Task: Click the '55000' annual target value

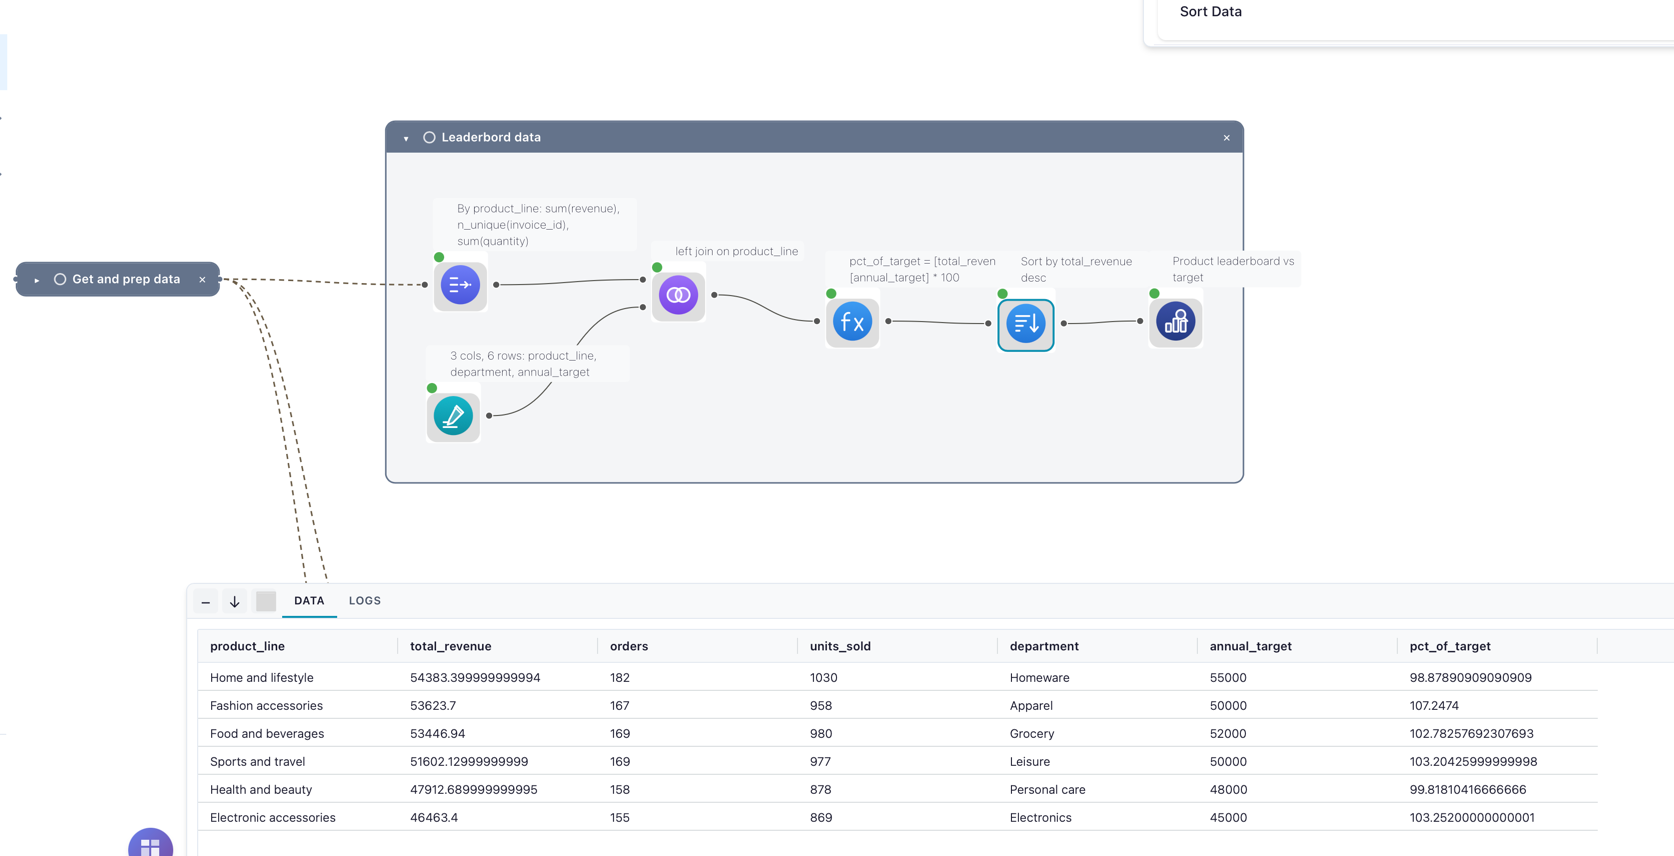Action: (x=1228, y=677)
